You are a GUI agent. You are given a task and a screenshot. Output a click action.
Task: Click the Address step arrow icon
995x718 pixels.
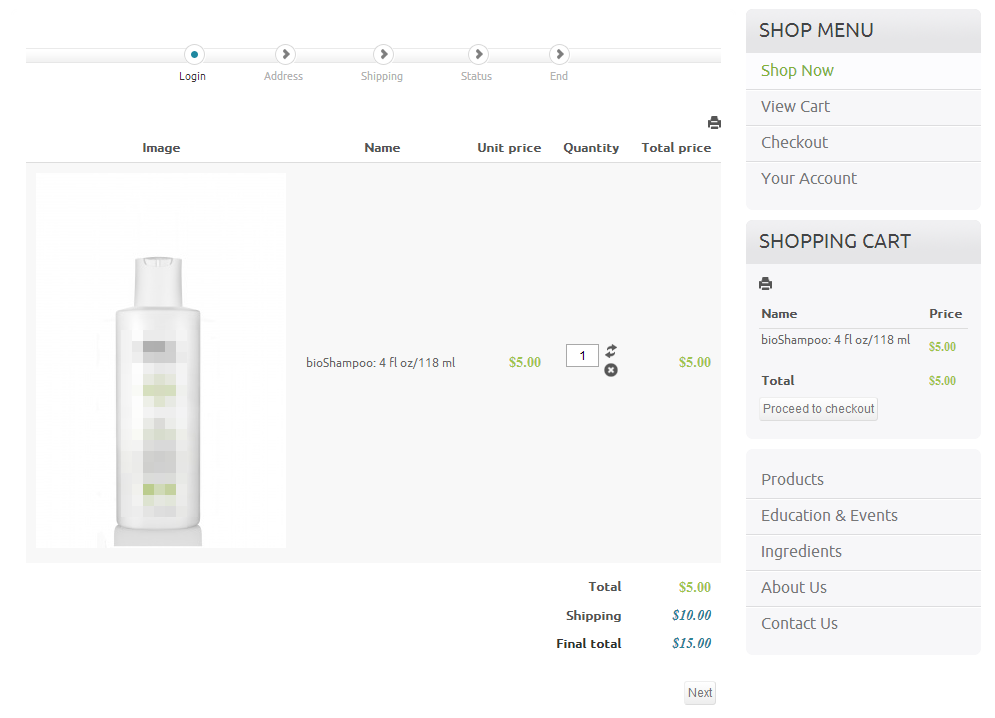point(285,54)
